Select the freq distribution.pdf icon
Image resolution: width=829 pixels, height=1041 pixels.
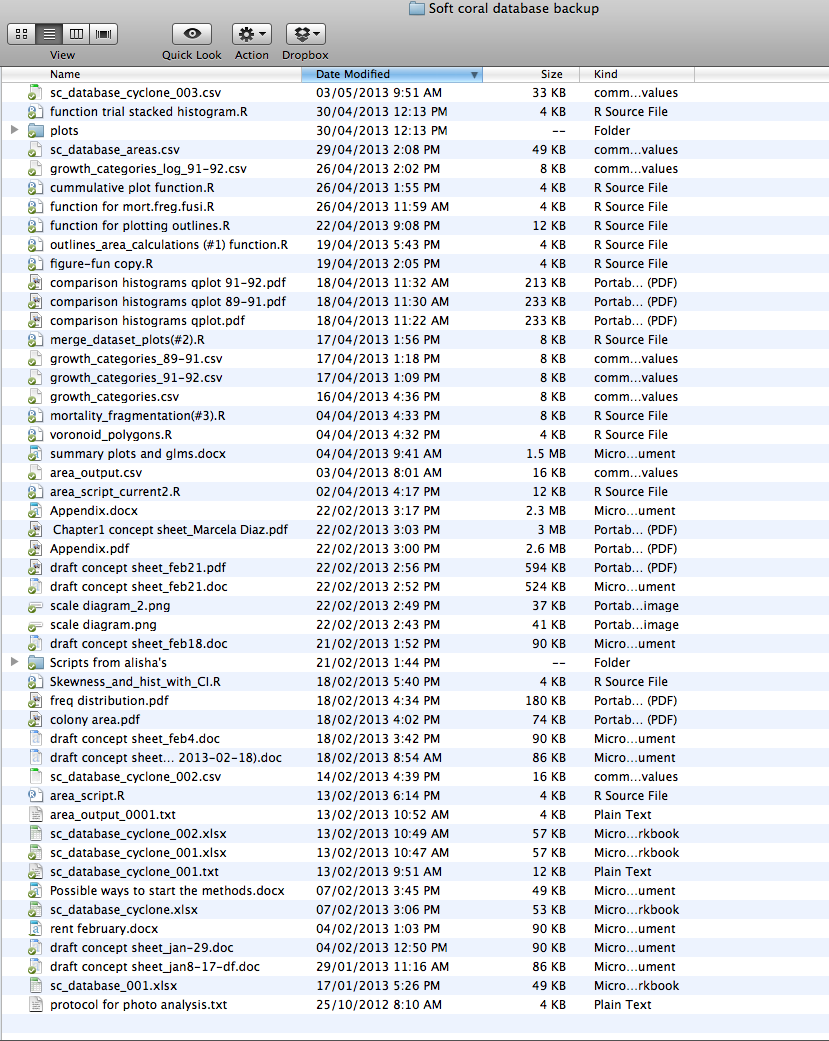tap(35, 700)
